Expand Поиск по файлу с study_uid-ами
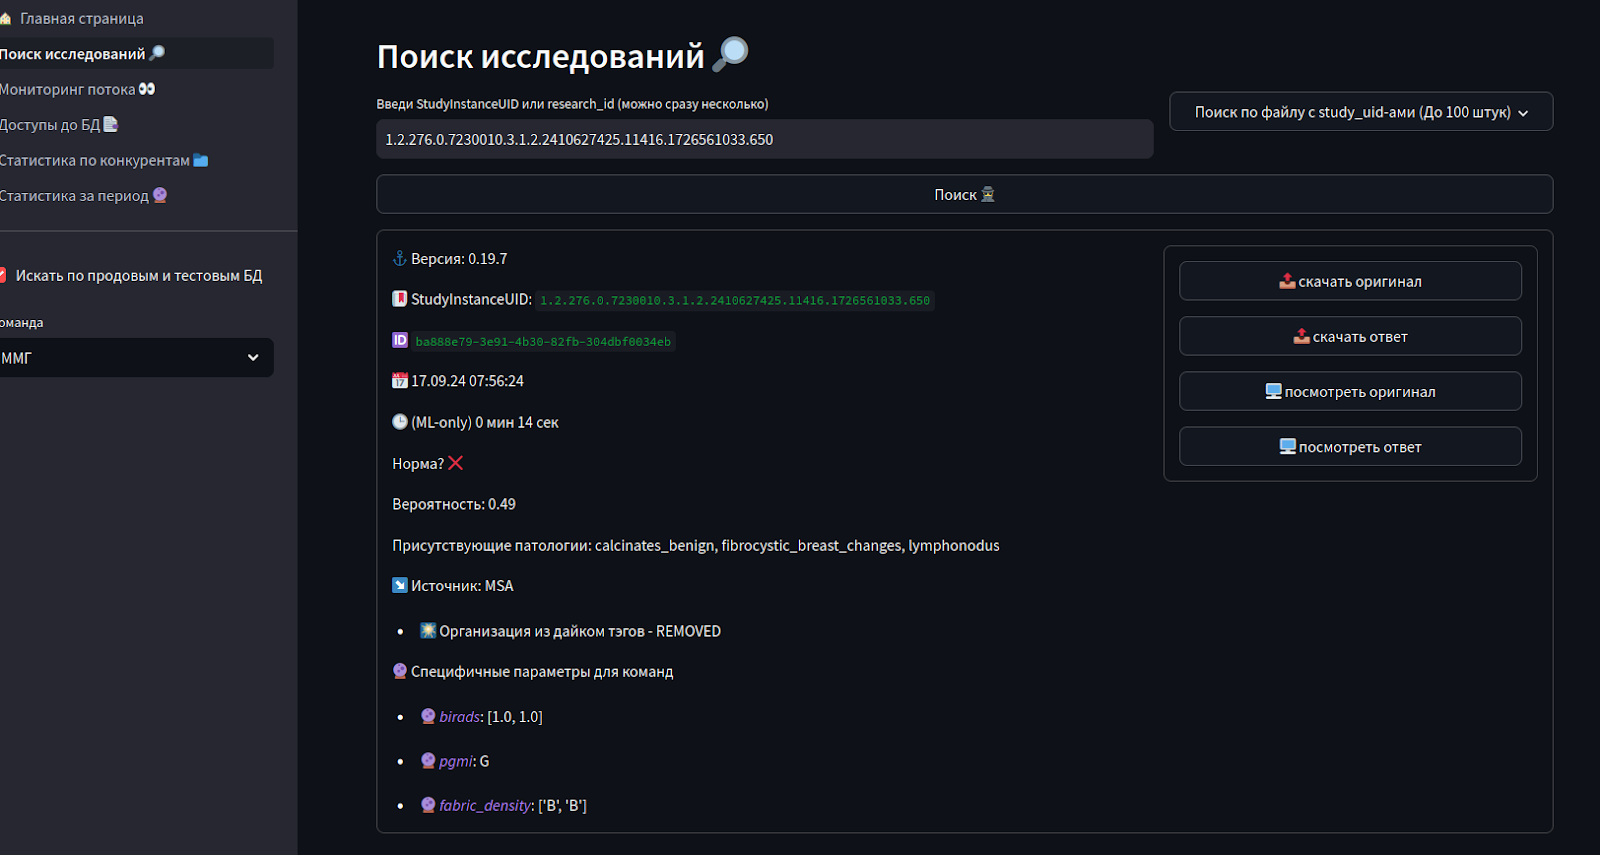The image size is (1600, 855). pos(1360,112)
